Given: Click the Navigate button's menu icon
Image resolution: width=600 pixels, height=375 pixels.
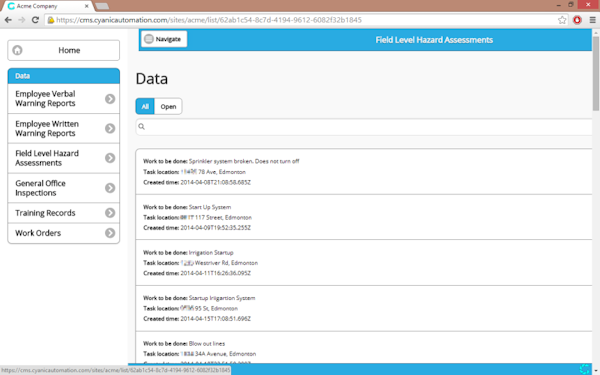Looking at the screenshot, I should coord(149,39).
